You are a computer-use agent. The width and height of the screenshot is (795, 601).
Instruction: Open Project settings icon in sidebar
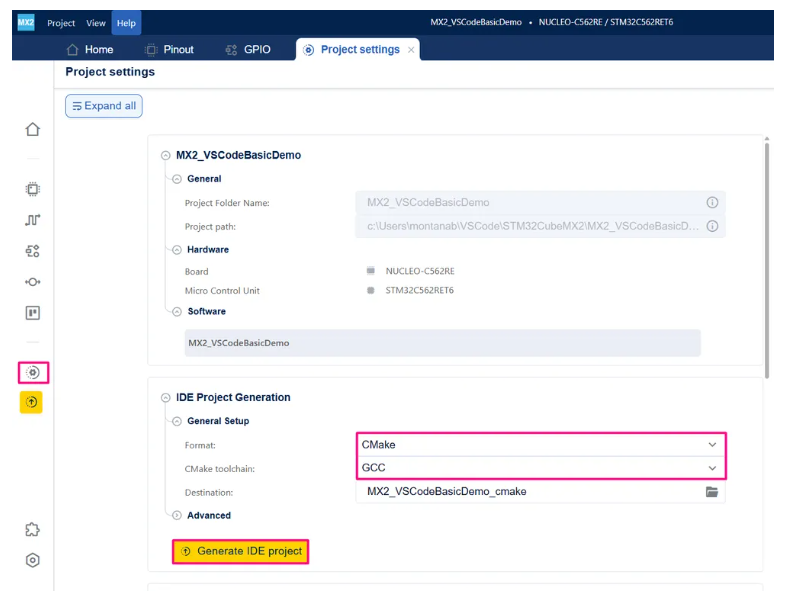[x=33, y=373]
